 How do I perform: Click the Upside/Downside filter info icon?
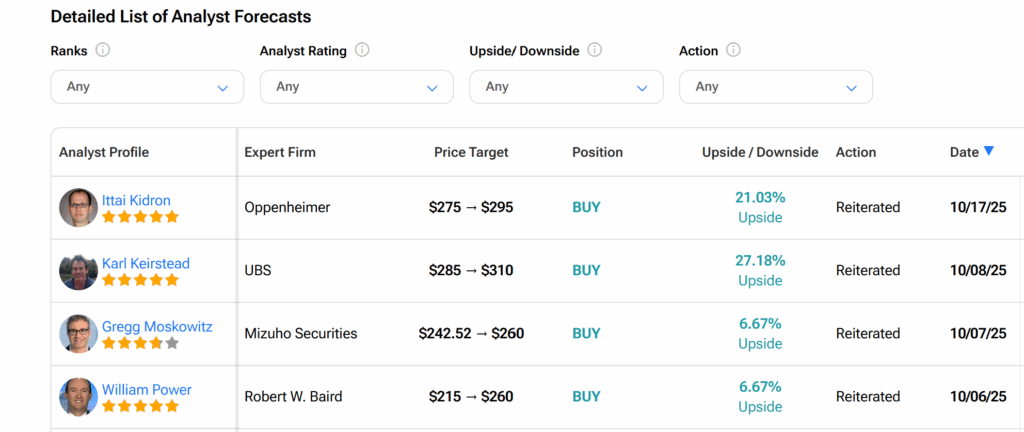595,50
